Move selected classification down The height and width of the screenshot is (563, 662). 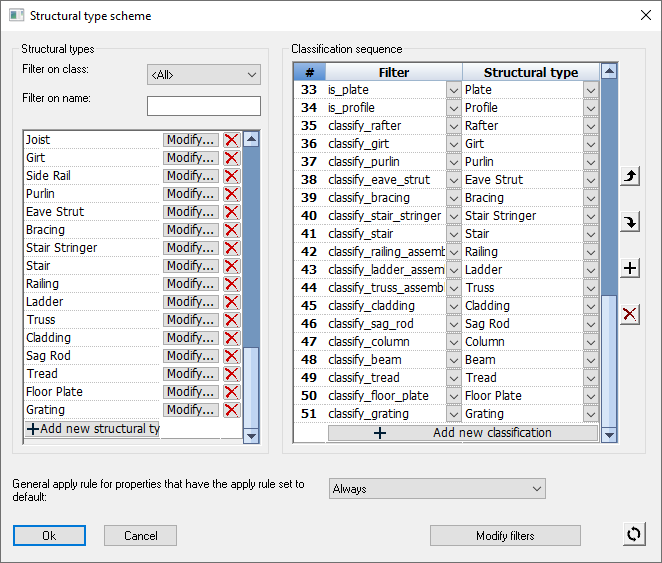tap(630, 222)
